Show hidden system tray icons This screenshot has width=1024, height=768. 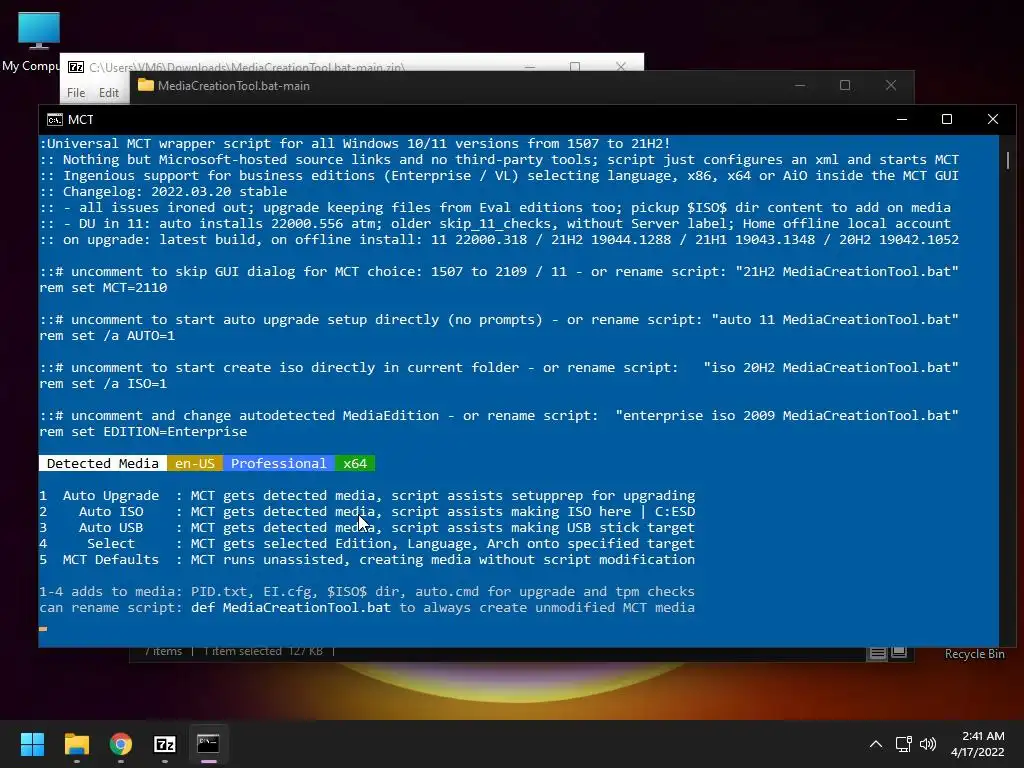(x=876, y=744)
